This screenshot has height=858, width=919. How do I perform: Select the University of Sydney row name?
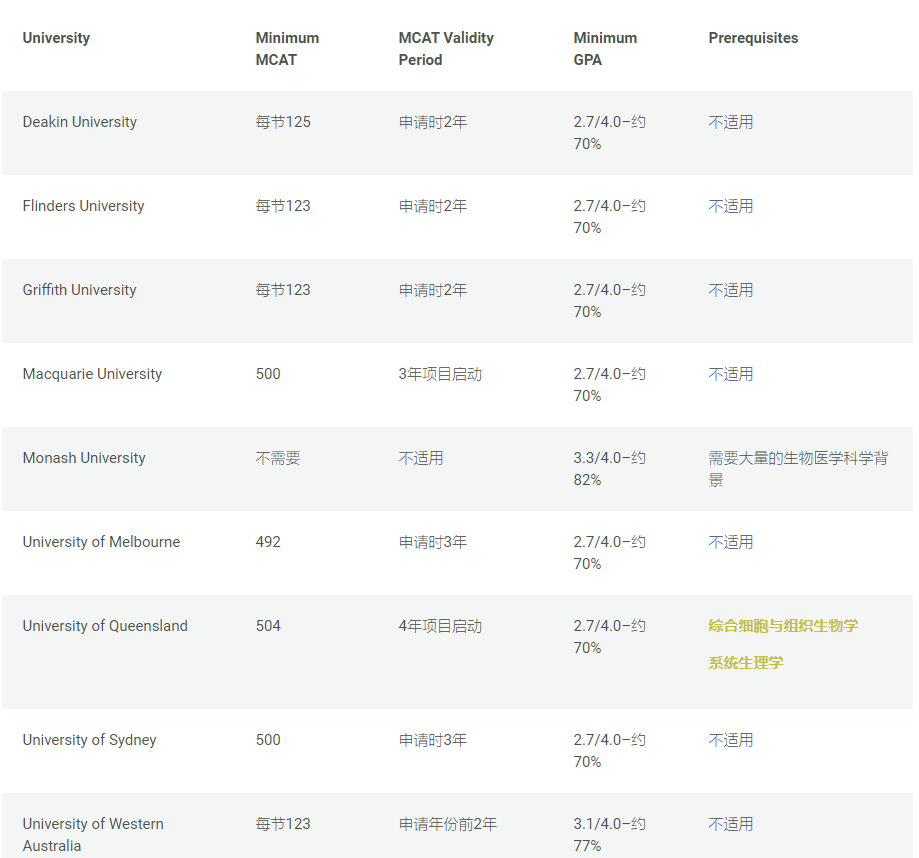89,740
